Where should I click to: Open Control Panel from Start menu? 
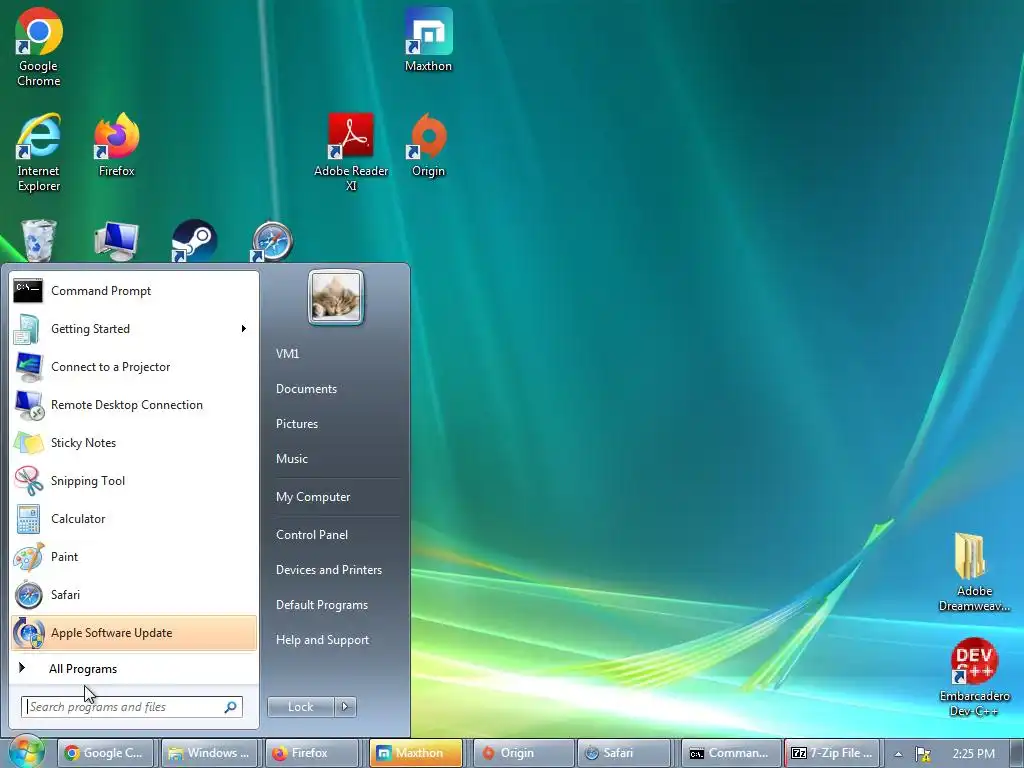(x=312, y=535)
